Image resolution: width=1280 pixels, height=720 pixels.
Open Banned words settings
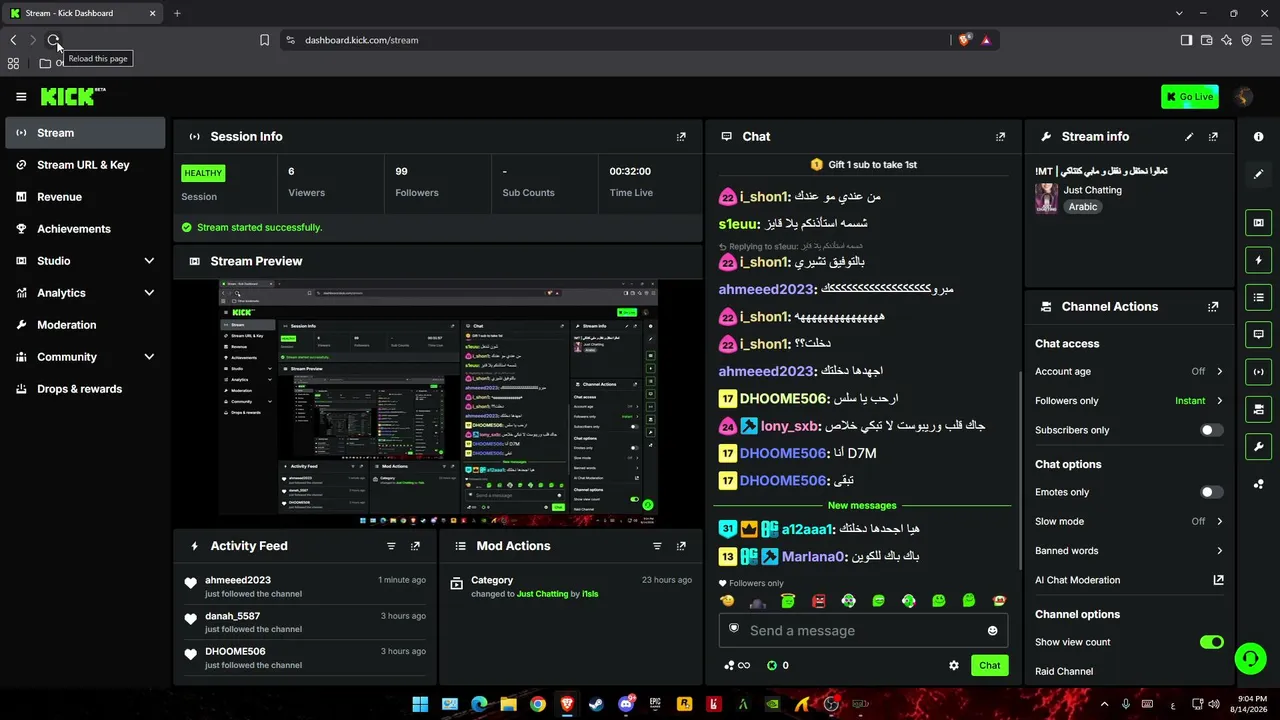click(1129, 551)
